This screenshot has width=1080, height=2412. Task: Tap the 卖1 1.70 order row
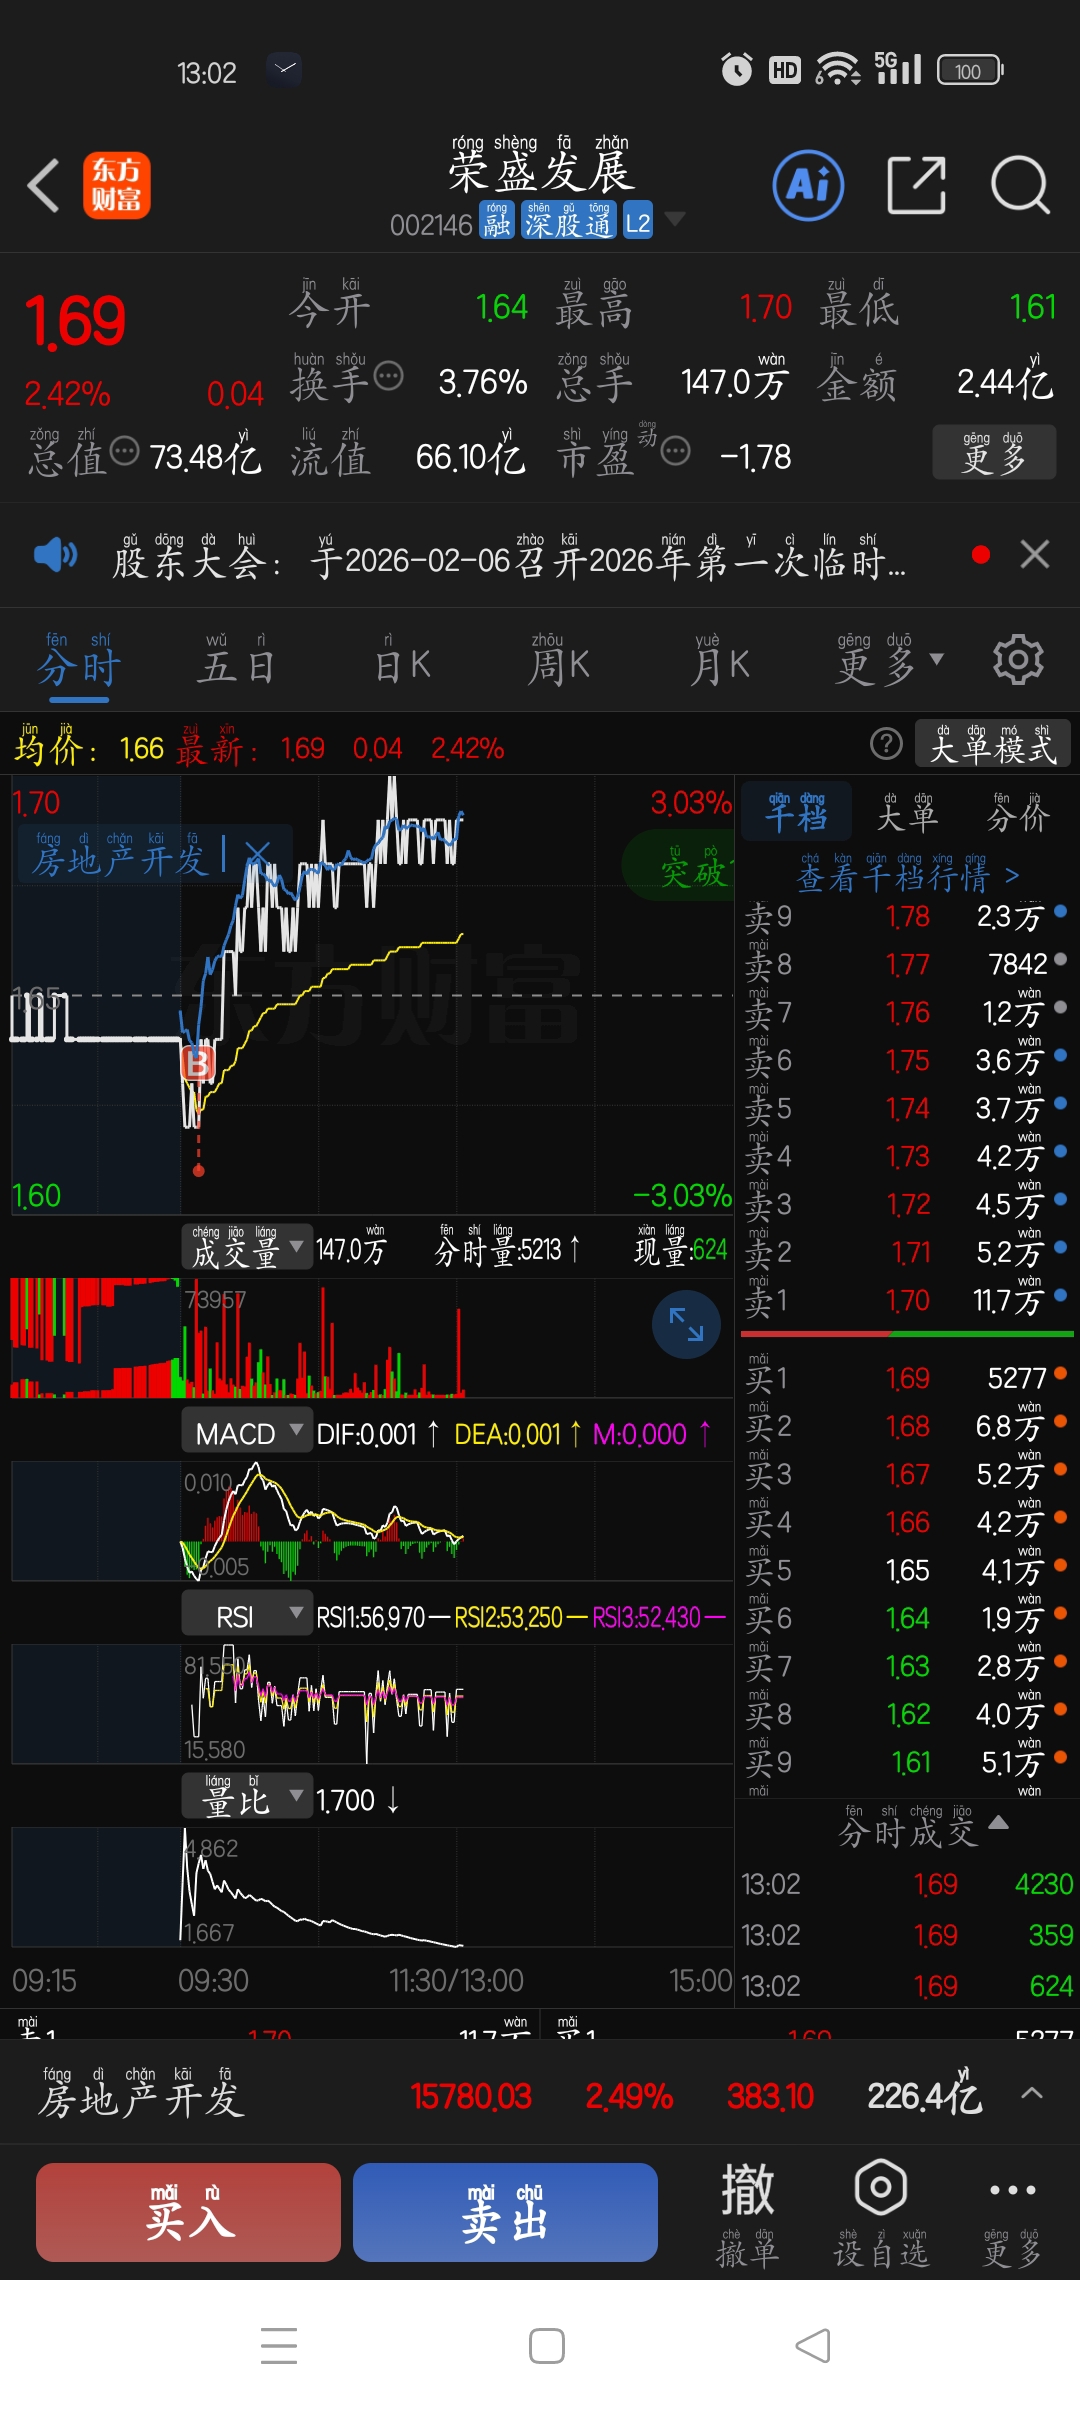click(907, 1300)
